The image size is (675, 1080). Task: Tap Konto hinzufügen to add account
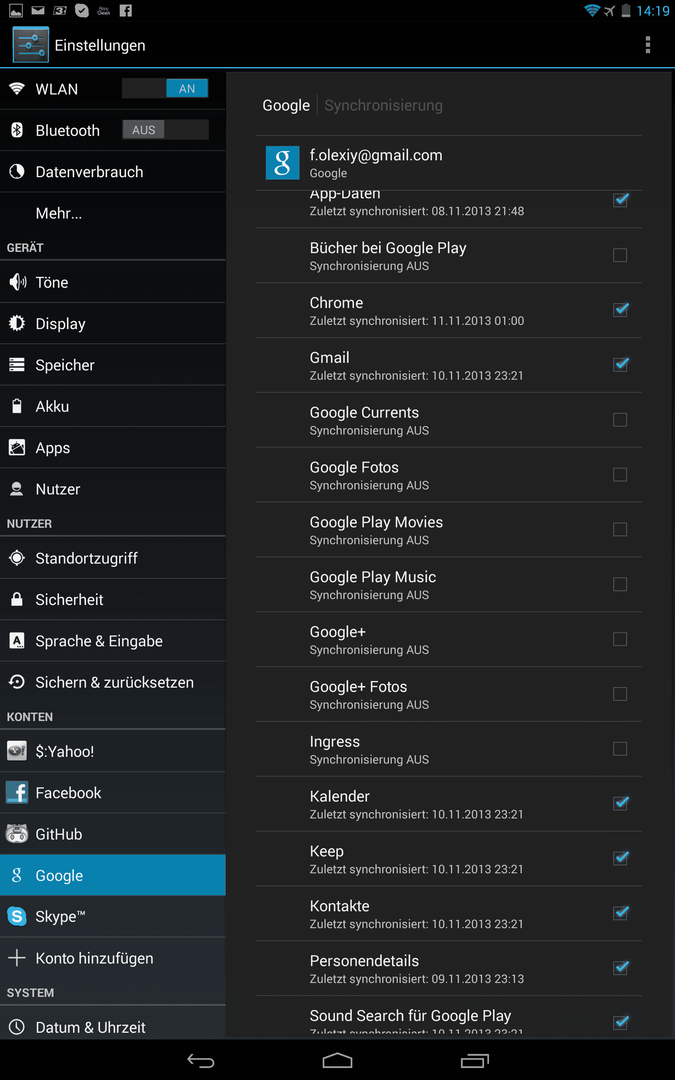(x=94, y=958)
